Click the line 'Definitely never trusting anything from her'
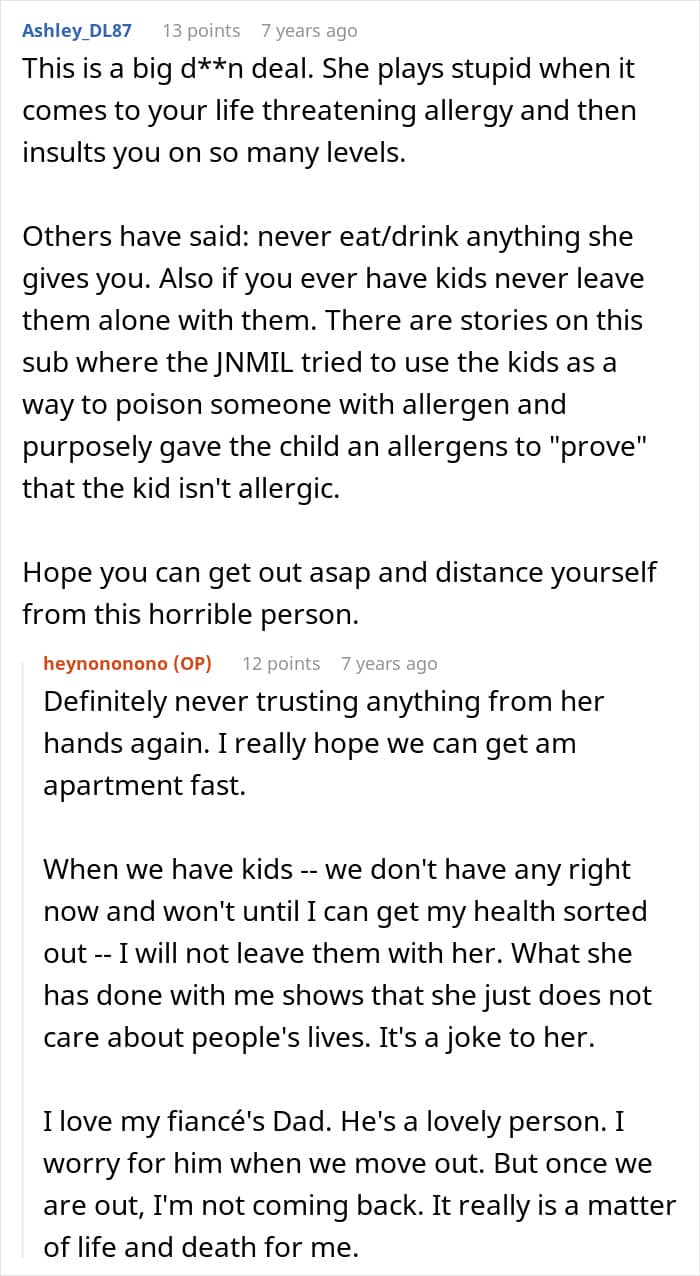Viewport: 700px width, 1276px height. tap(324, 701)
